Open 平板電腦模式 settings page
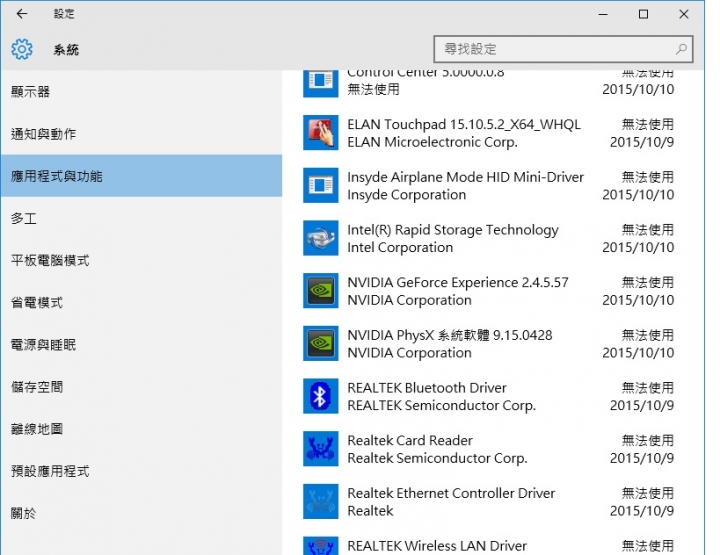 pos(141,261)
